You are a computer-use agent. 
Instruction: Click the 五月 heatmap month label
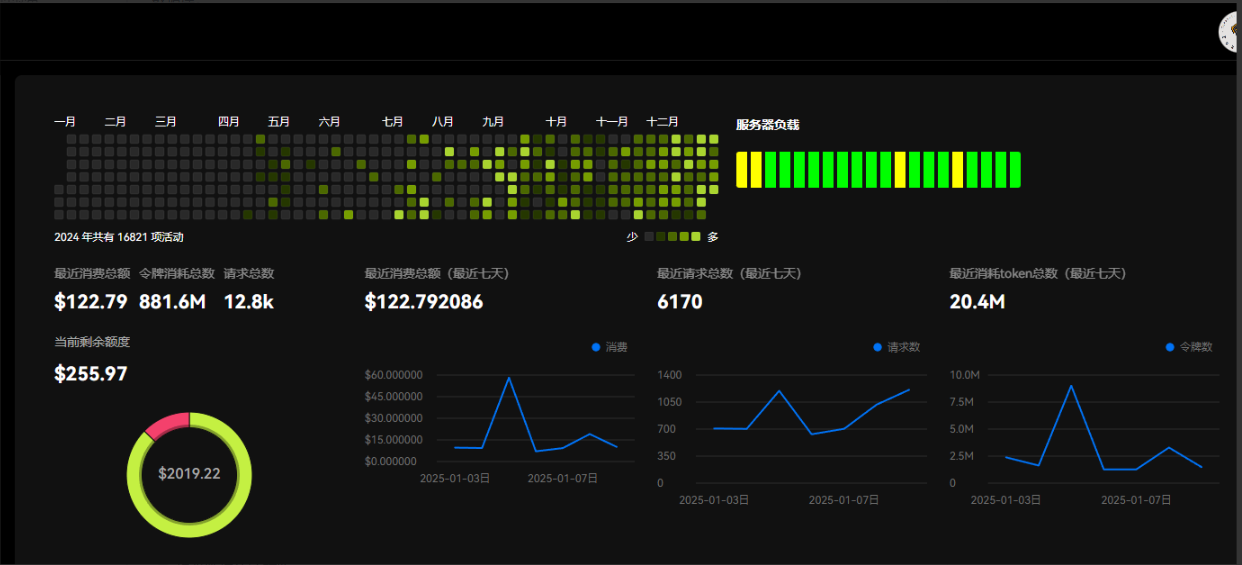tap(279, 122)
